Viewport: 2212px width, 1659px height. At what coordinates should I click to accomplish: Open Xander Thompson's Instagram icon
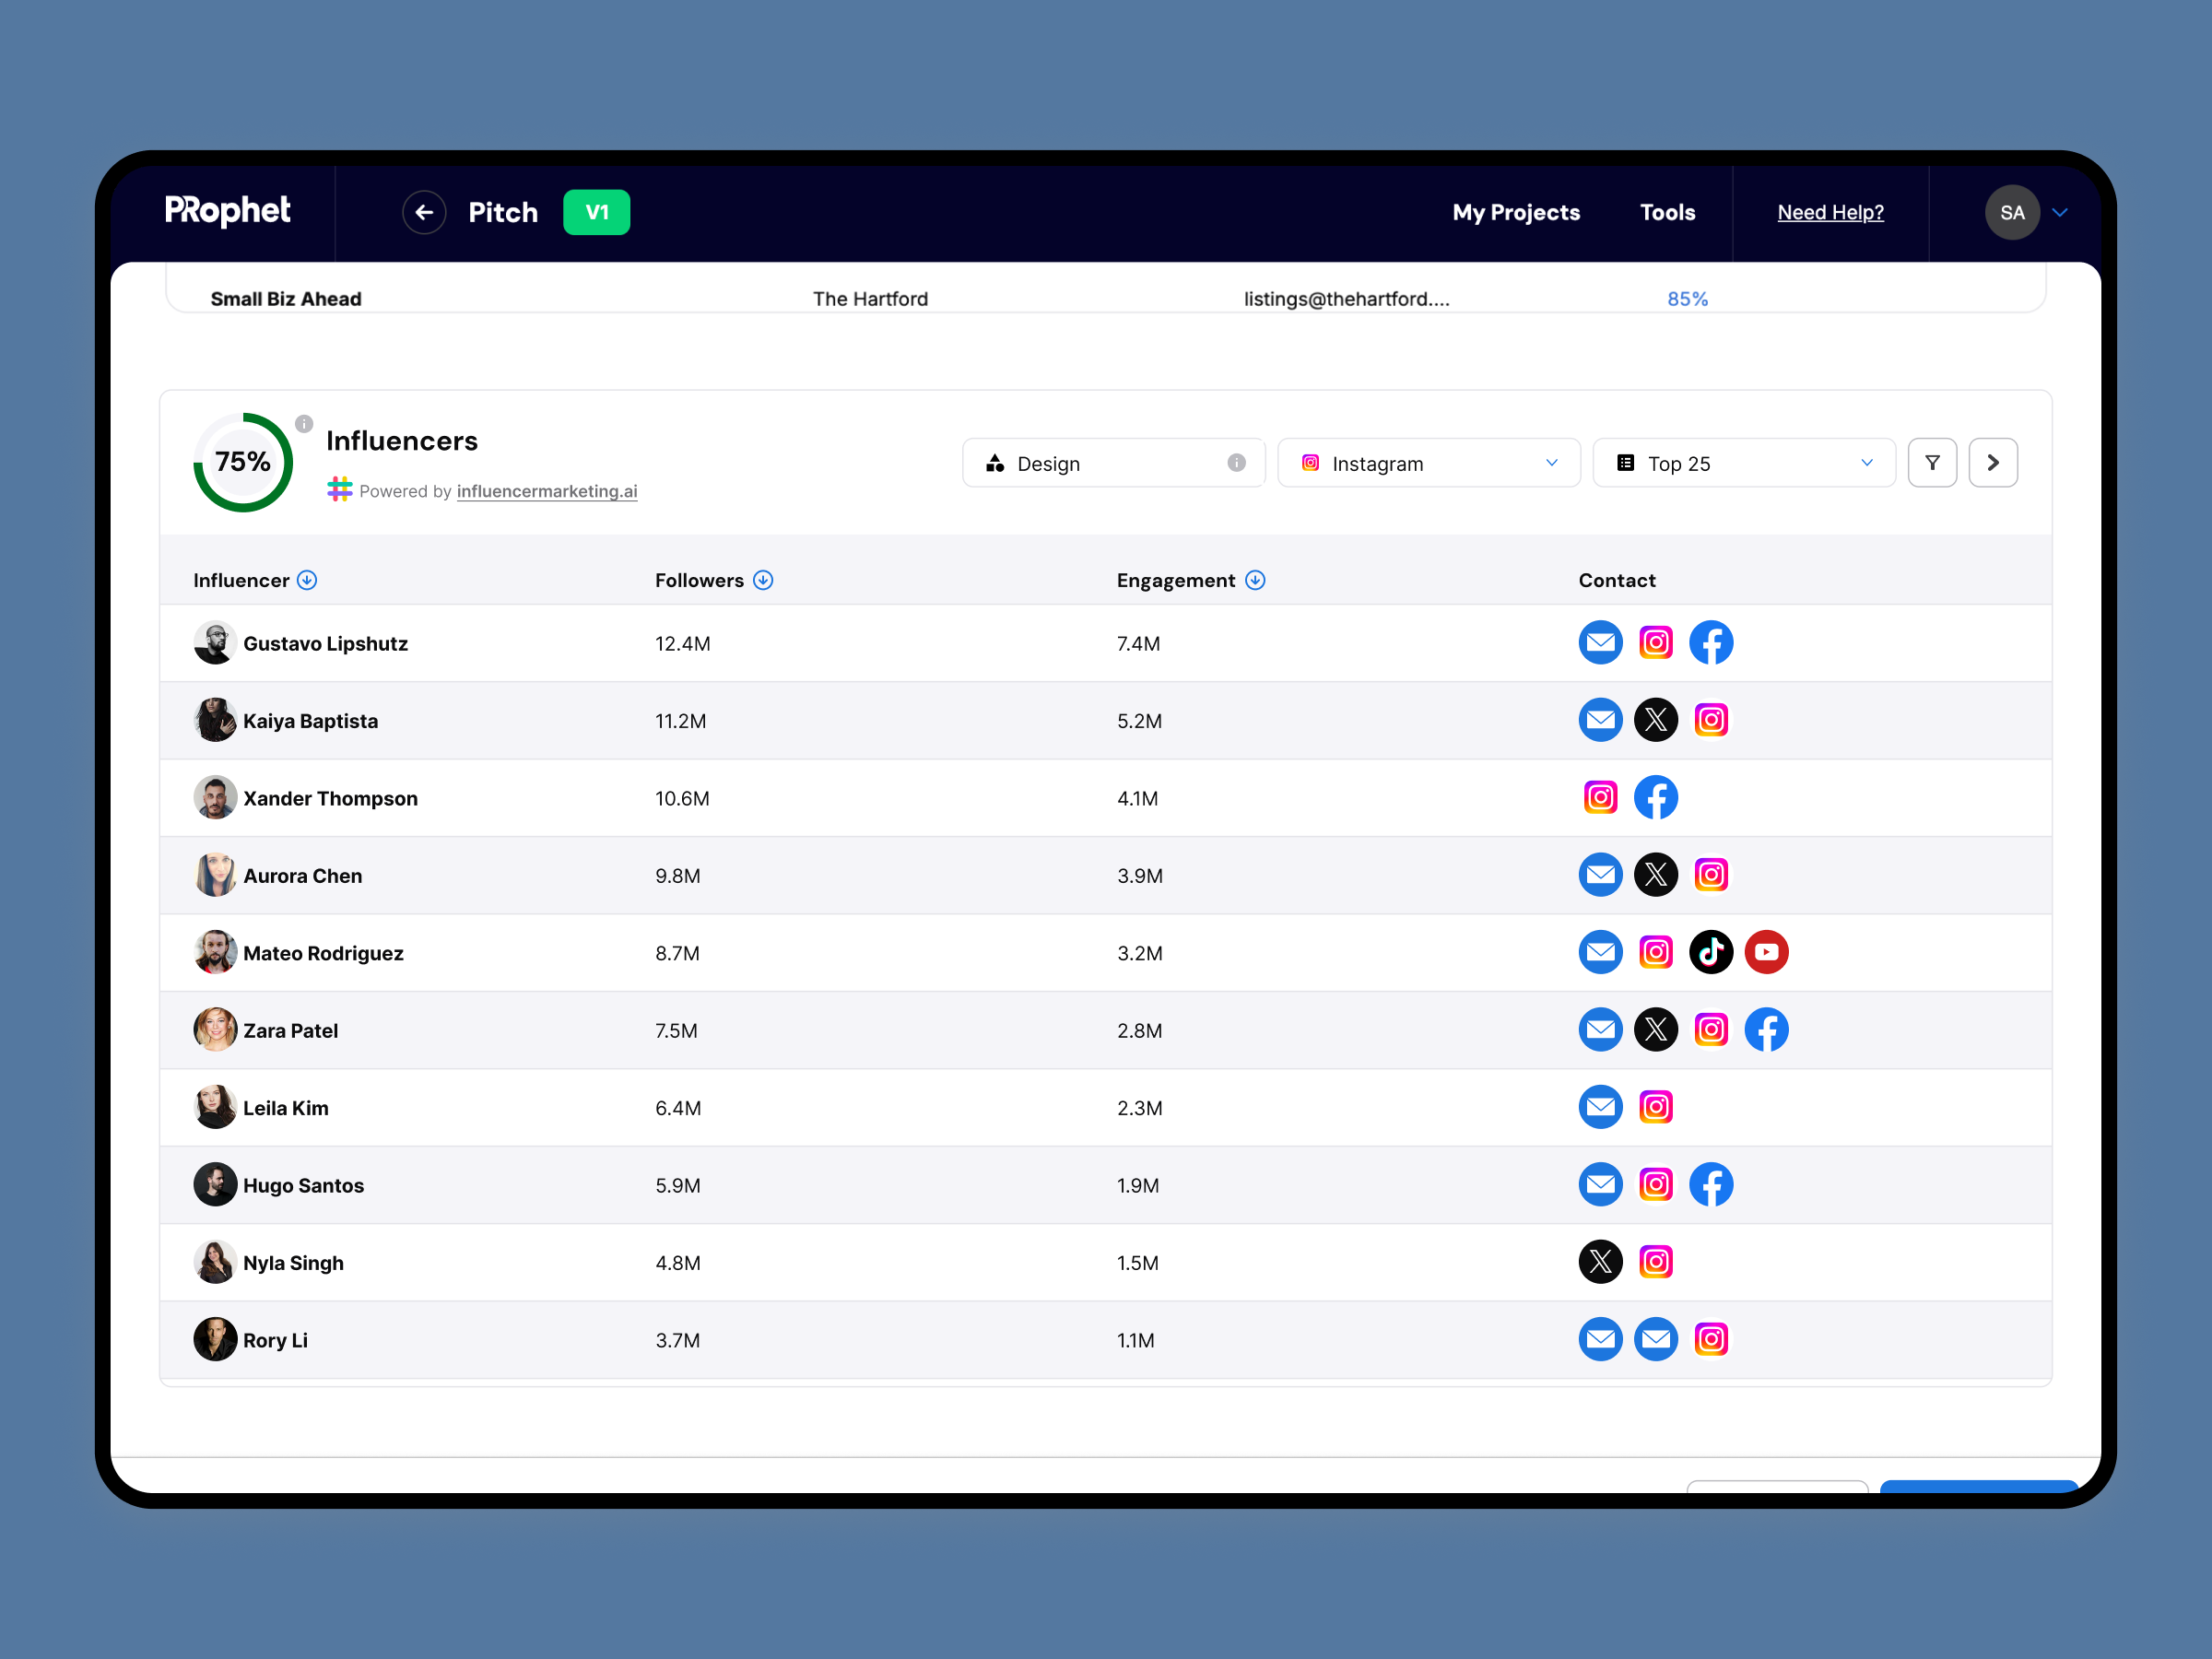(x=1600, y=797)
